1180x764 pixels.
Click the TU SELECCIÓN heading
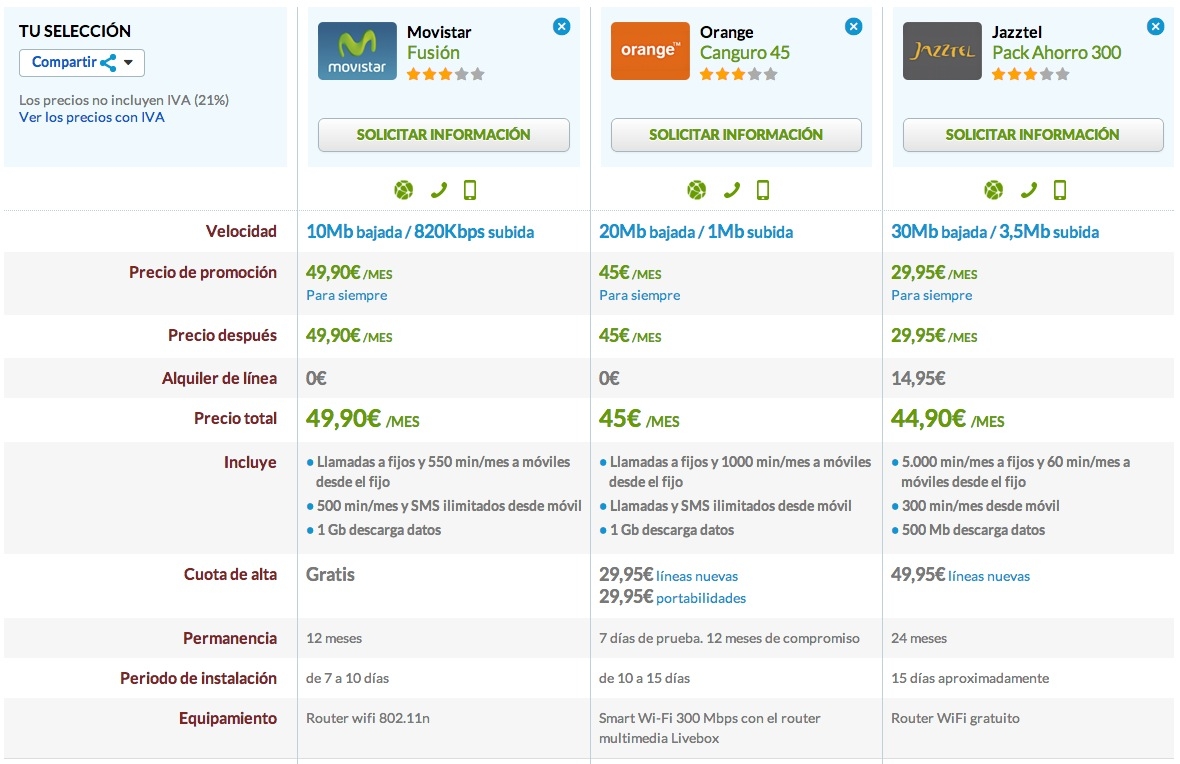pyautogui.click(x=75, y=32)
